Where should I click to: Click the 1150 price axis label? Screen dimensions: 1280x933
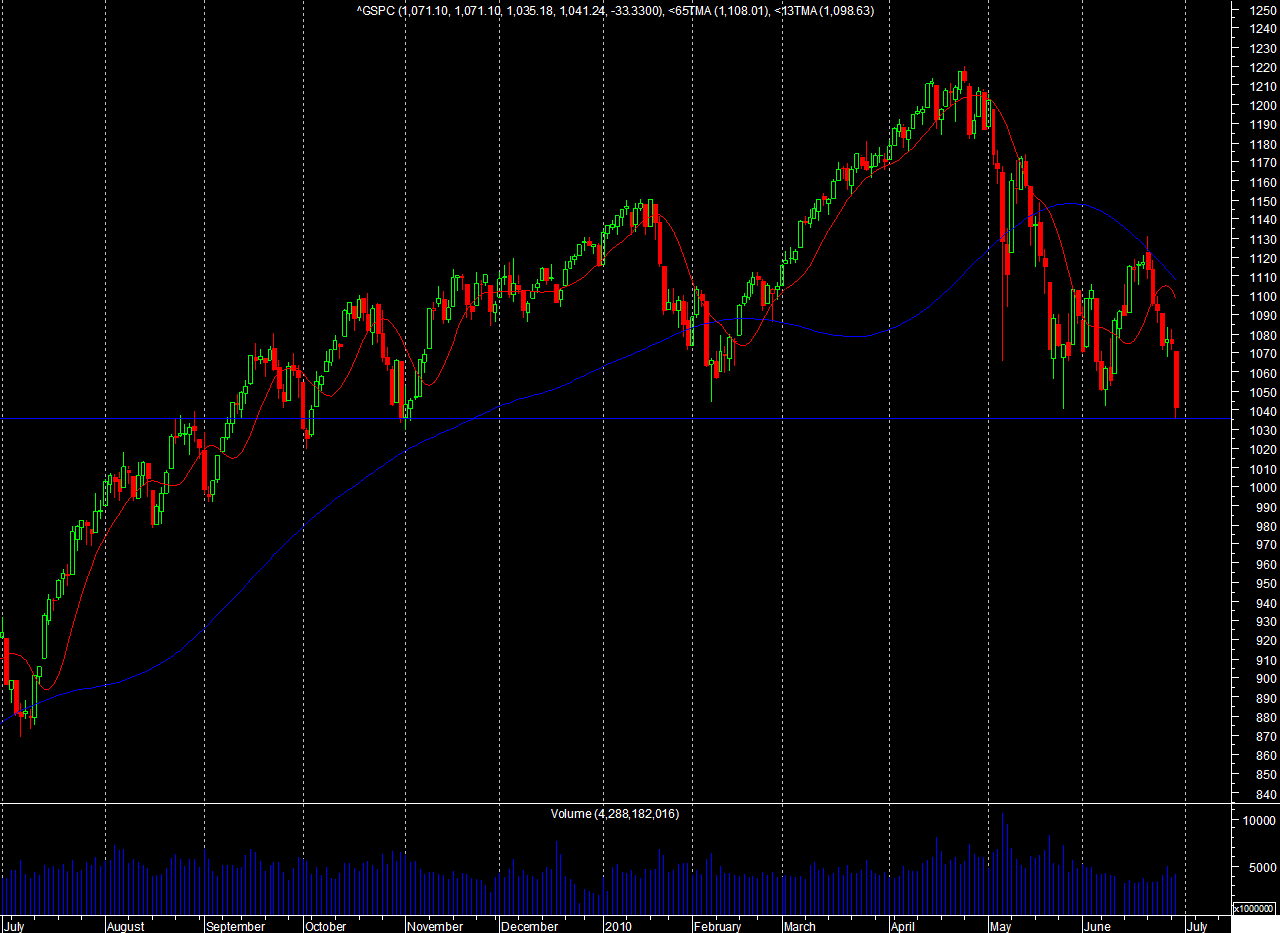1261,201
